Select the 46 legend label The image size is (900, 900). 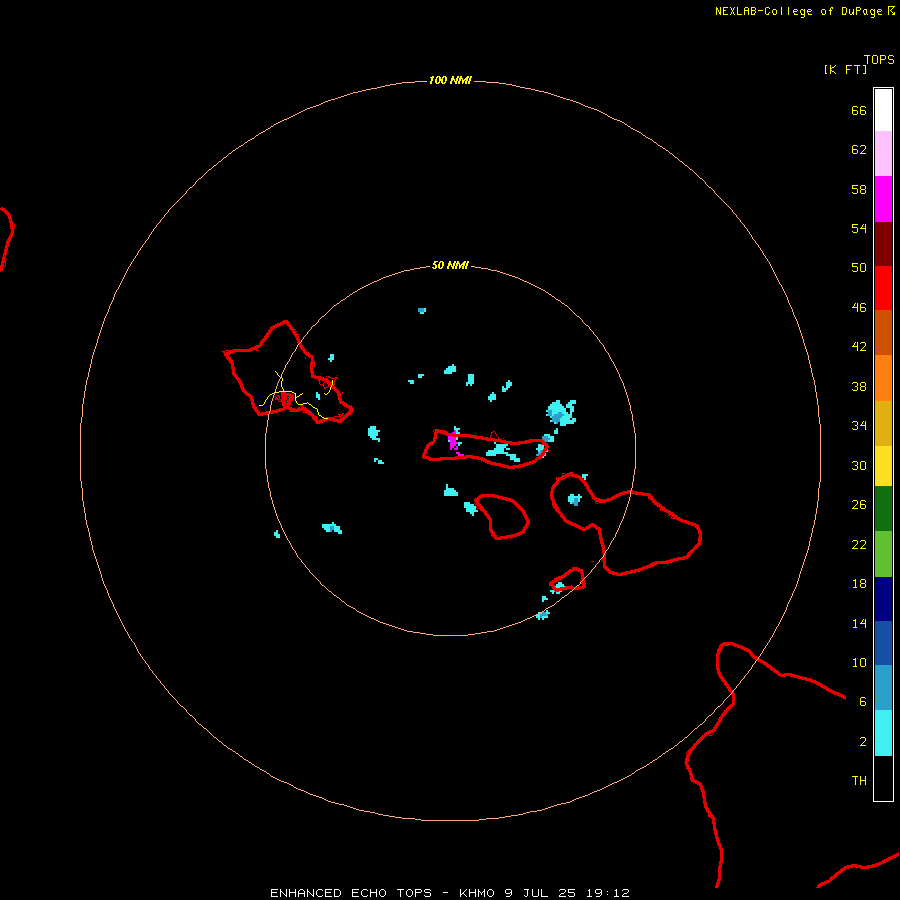(859, 307)
